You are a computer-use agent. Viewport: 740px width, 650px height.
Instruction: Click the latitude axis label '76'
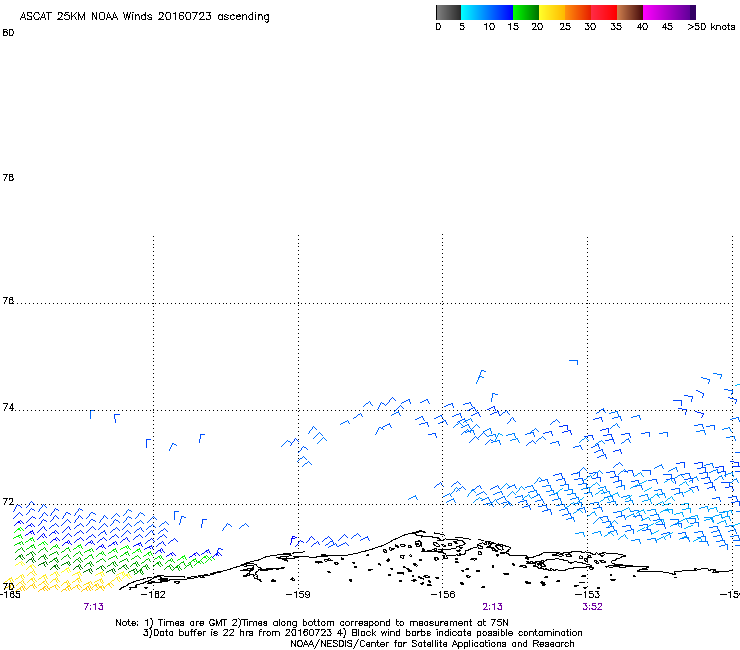click(x=8, y=301)
